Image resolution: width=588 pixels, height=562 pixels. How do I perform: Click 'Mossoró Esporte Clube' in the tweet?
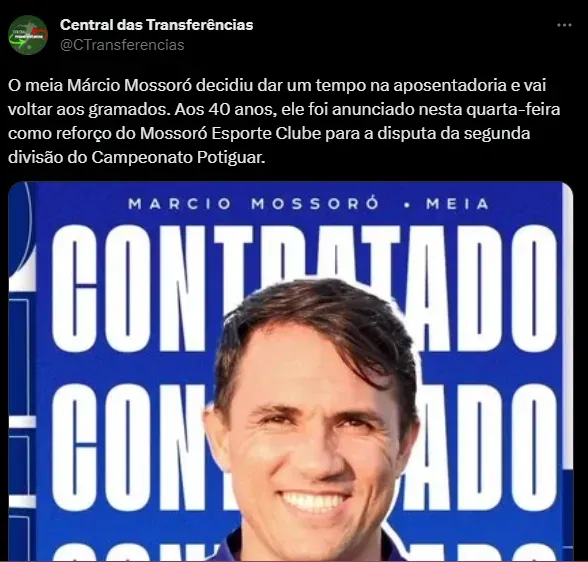tap(231, 133)
